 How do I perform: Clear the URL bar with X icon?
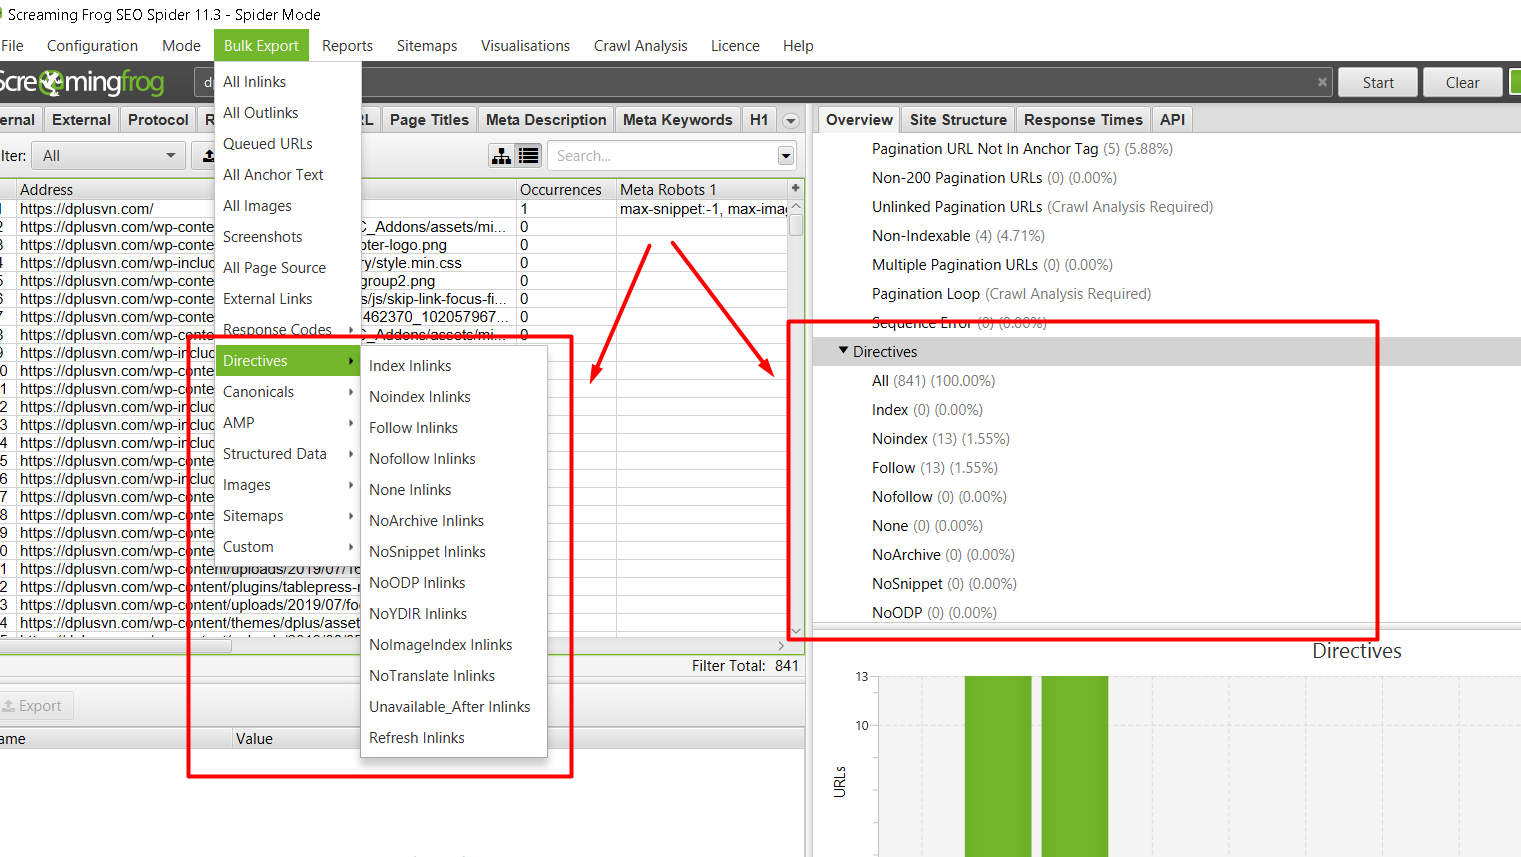(1322, 82)
